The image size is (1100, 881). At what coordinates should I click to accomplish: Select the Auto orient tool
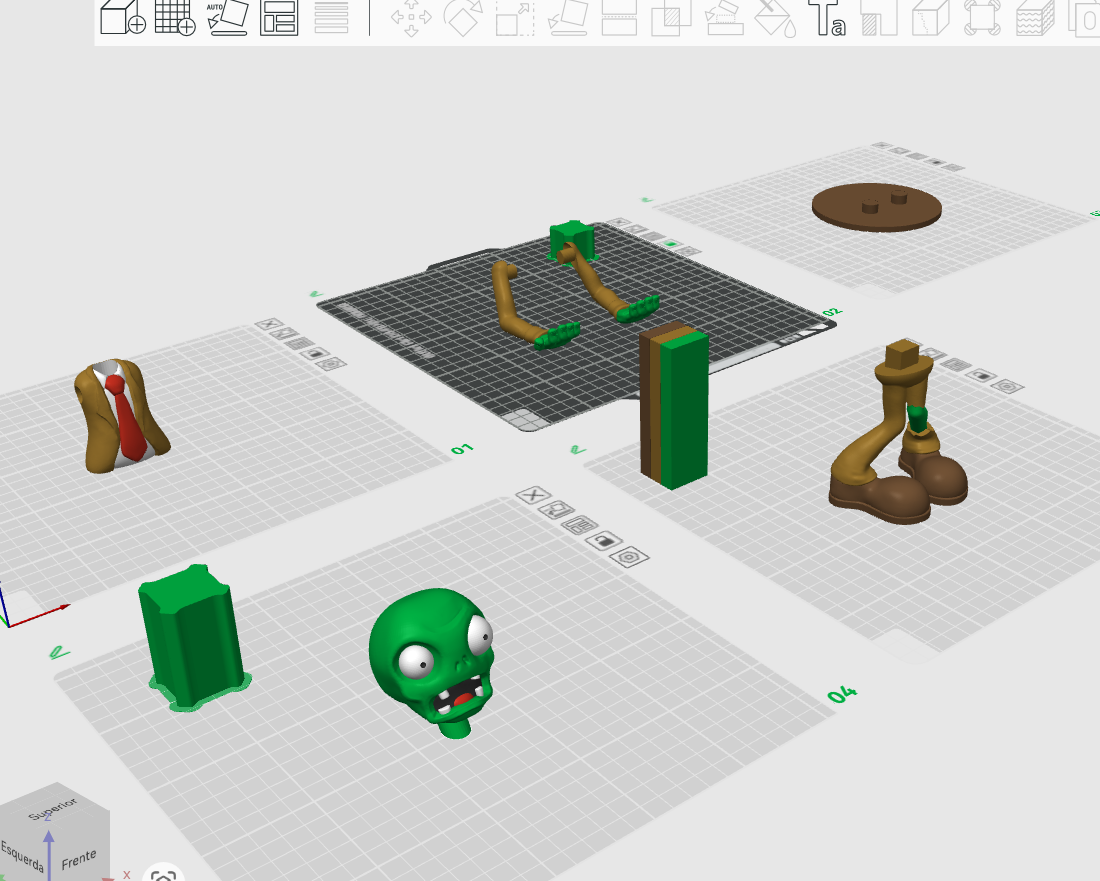pyautogui.click(x=227, y=18)
